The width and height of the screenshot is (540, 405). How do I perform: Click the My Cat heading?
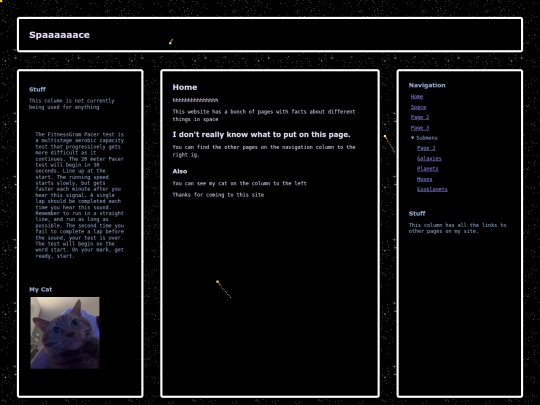(41, 289)
